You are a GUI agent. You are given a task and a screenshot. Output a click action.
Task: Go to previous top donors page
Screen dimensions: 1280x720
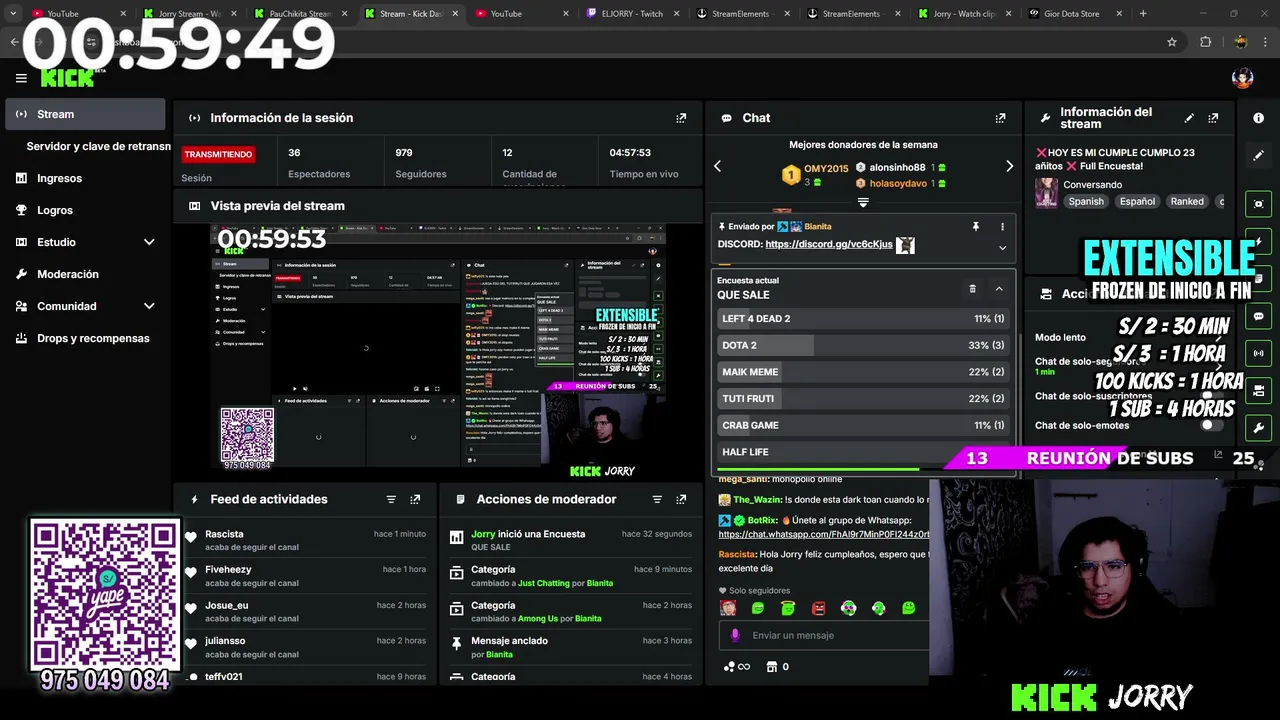click(x=717, y=166)
